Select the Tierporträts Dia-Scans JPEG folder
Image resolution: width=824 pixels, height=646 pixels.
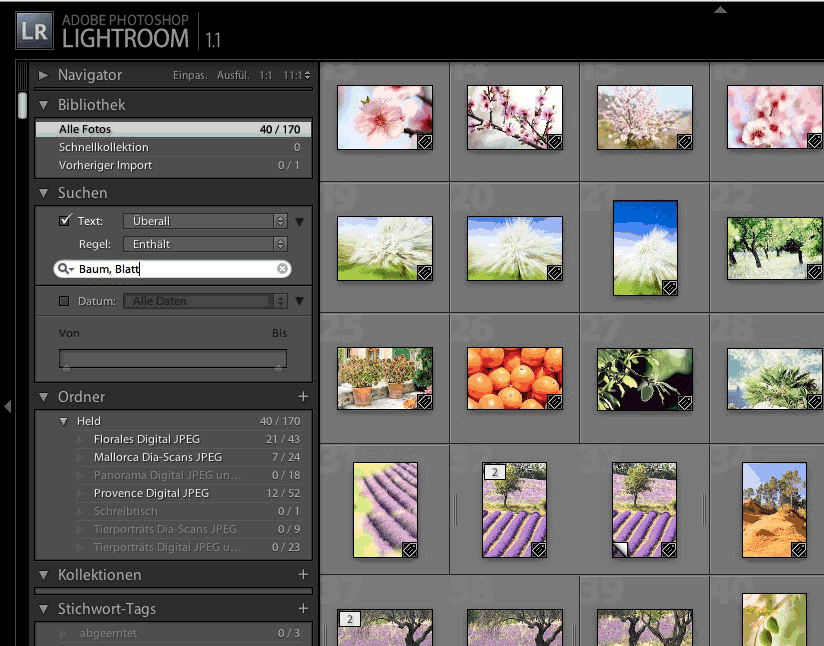click(x=173, y=529)
